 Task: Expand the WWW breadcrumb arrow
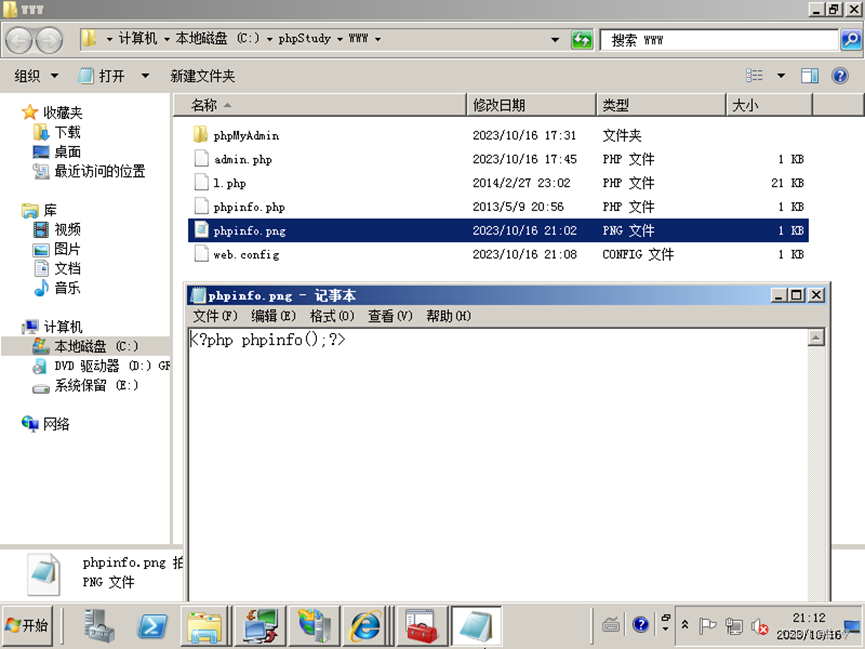378,39
